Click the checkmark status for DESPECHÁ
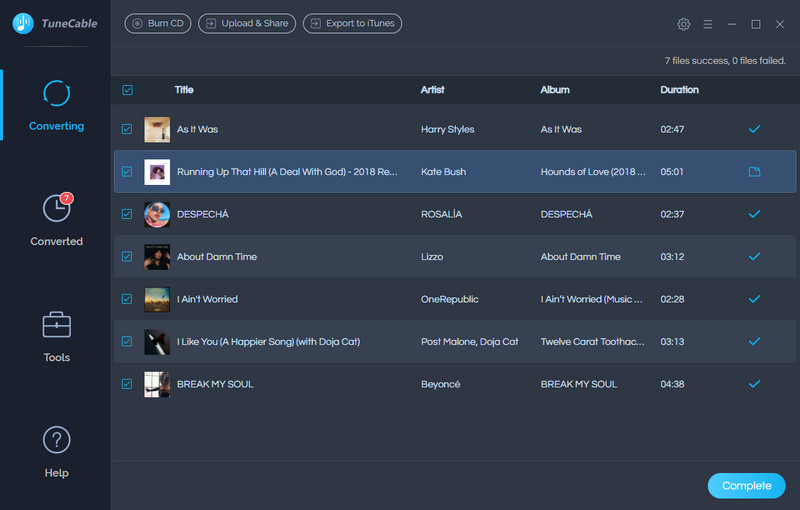Screen dimensions: 800x510 click(x=754, y=214)
